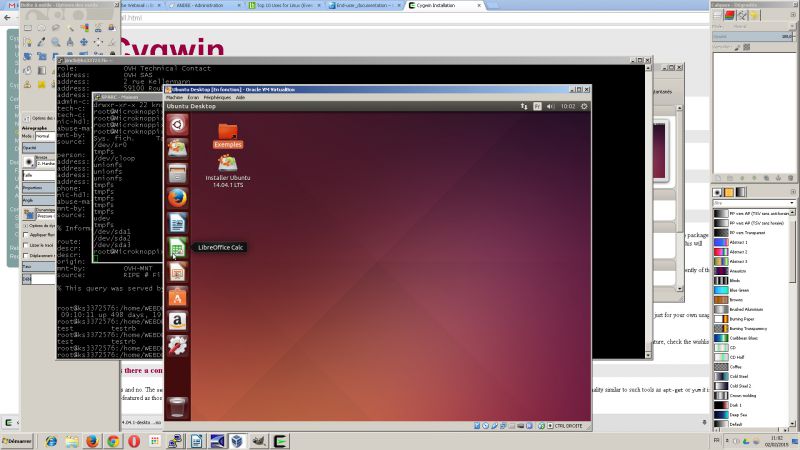800x450 pixels.
Task: Open the network indicator in Ubuntu panel
Action: [524, 106]
